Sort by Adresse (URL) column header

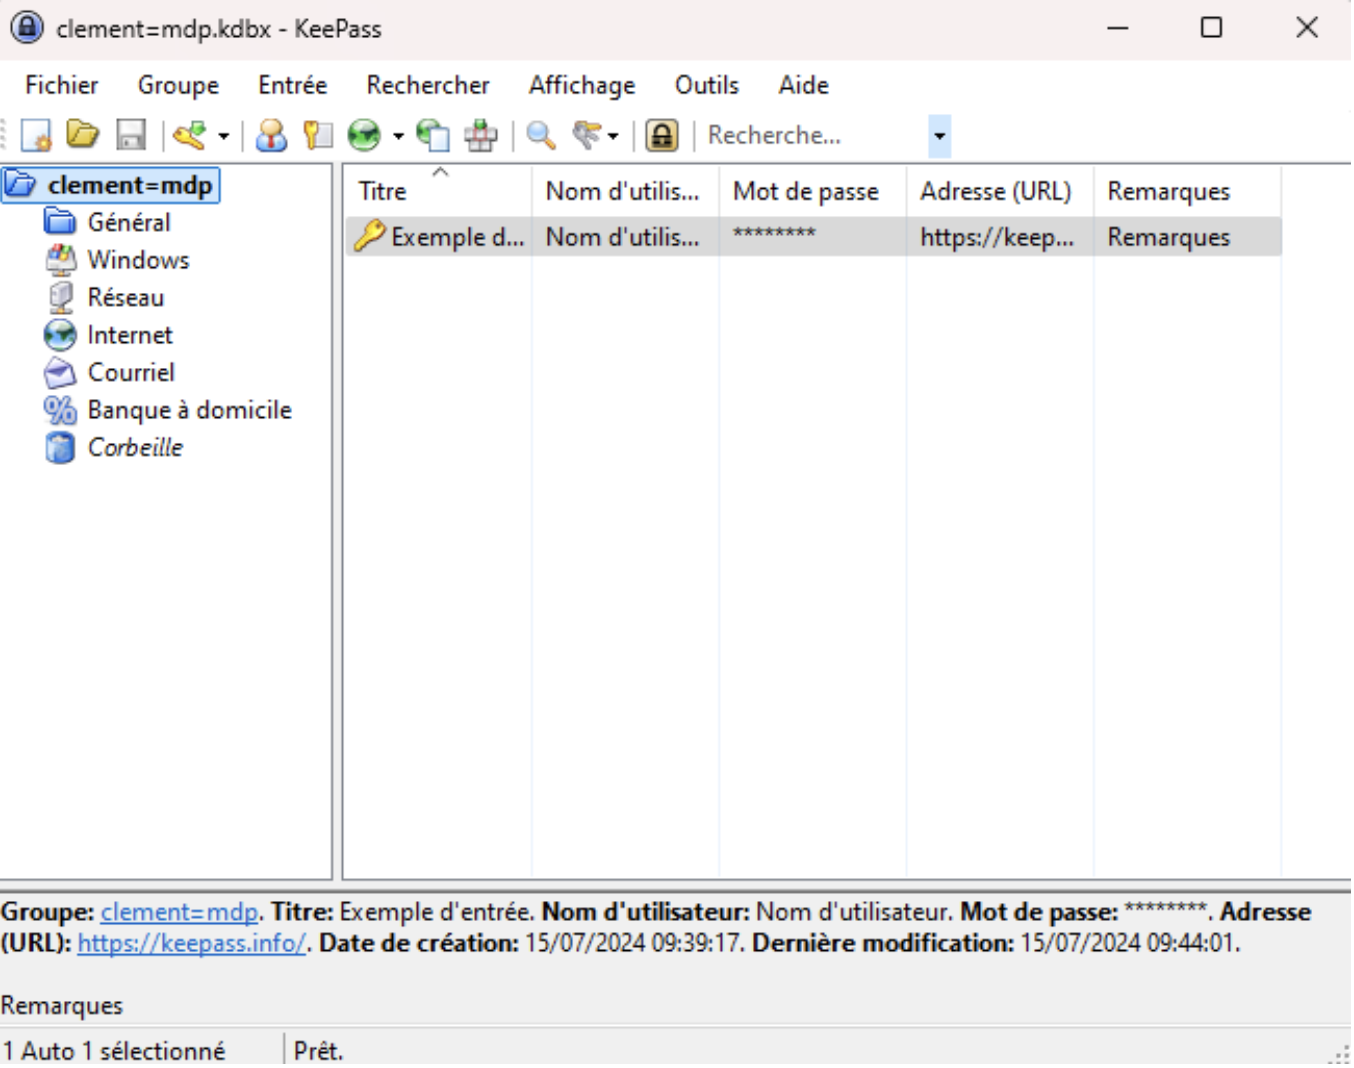tap(1000, 191)
